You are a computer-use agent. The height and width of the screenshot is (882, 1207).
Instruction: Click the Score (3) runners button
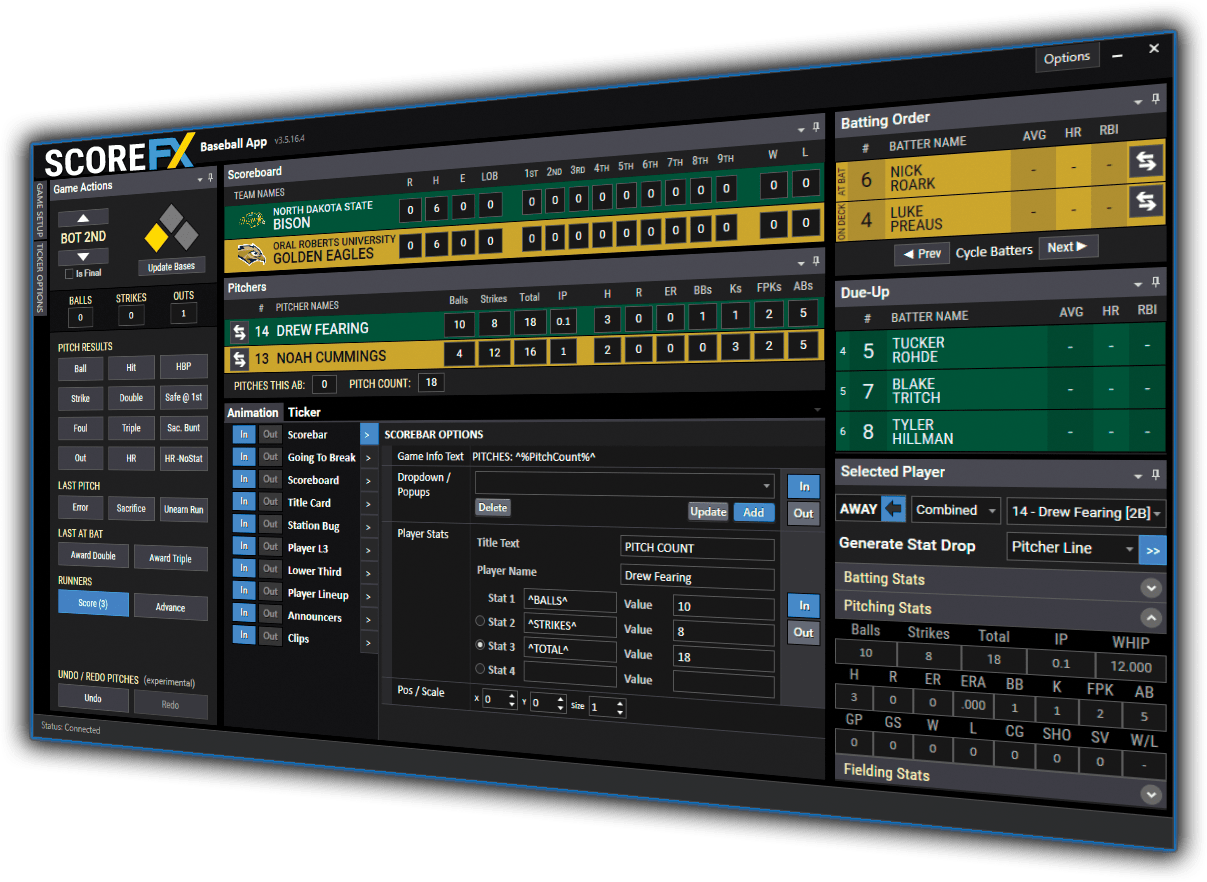click(93, 603)
